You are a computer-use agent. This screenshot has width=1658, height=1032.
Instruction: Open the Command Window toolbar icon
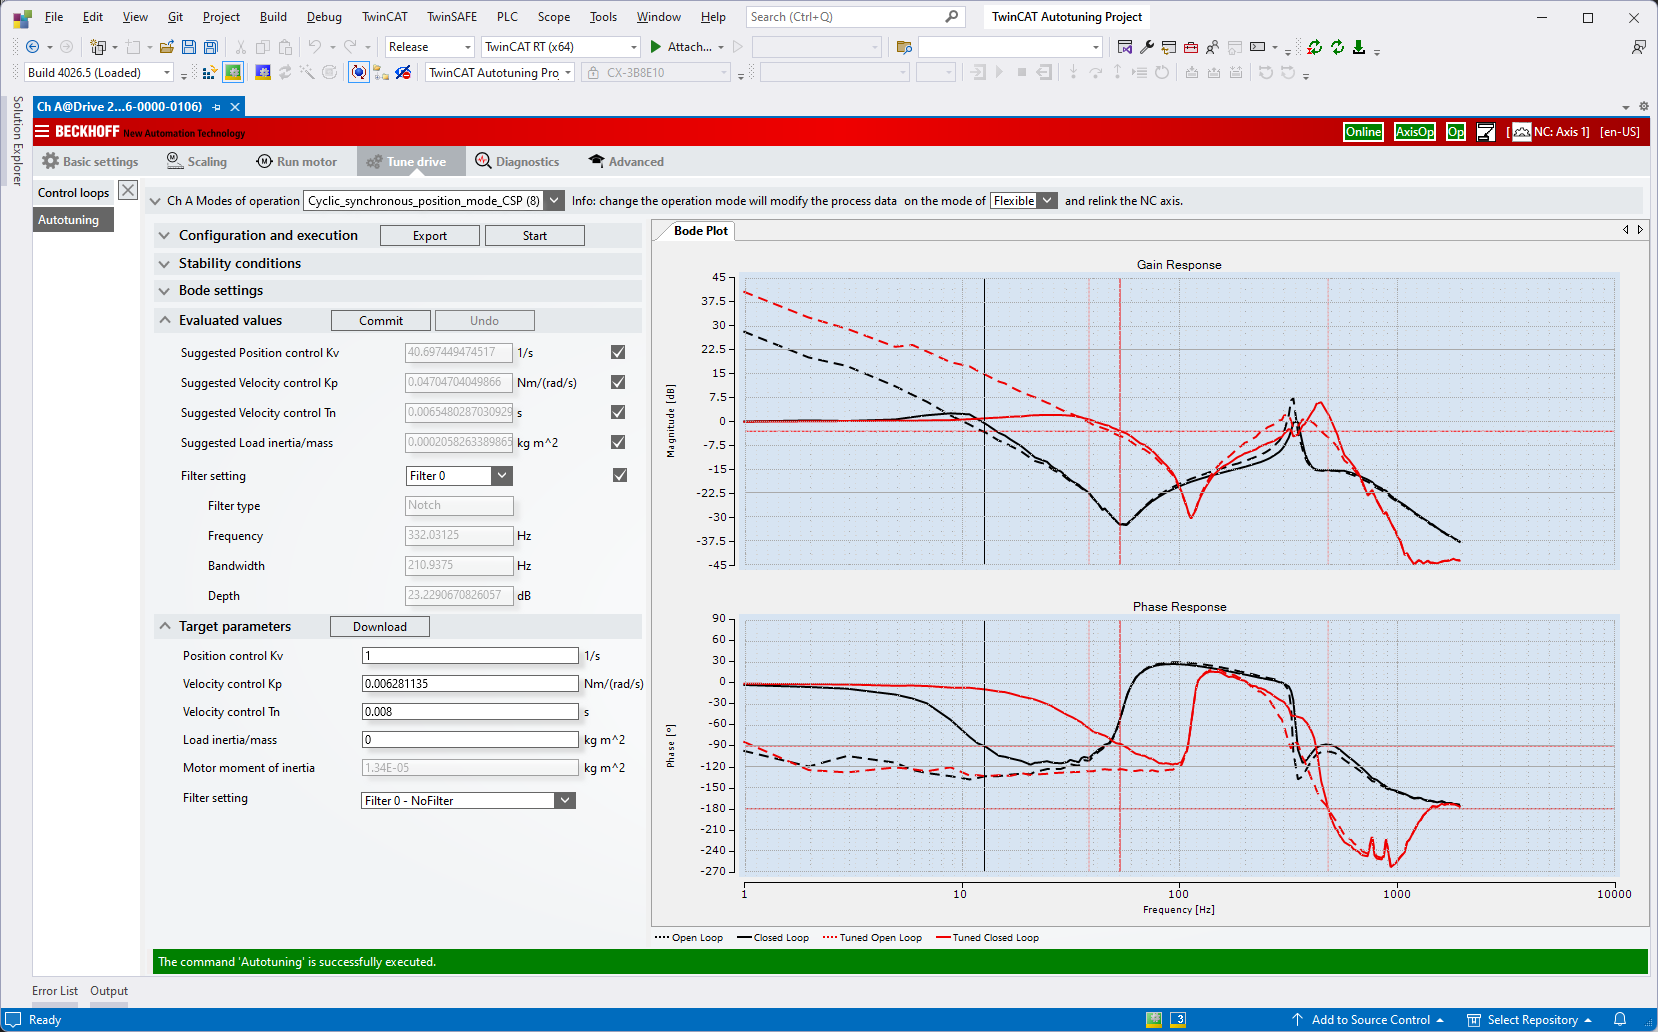(x=1257, y=47)
